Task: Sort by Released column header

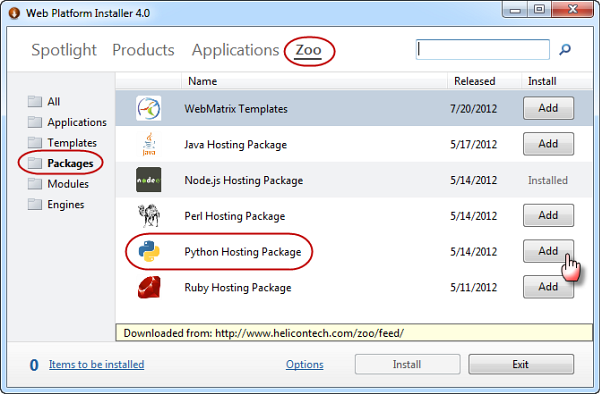Action: point(484,81)
